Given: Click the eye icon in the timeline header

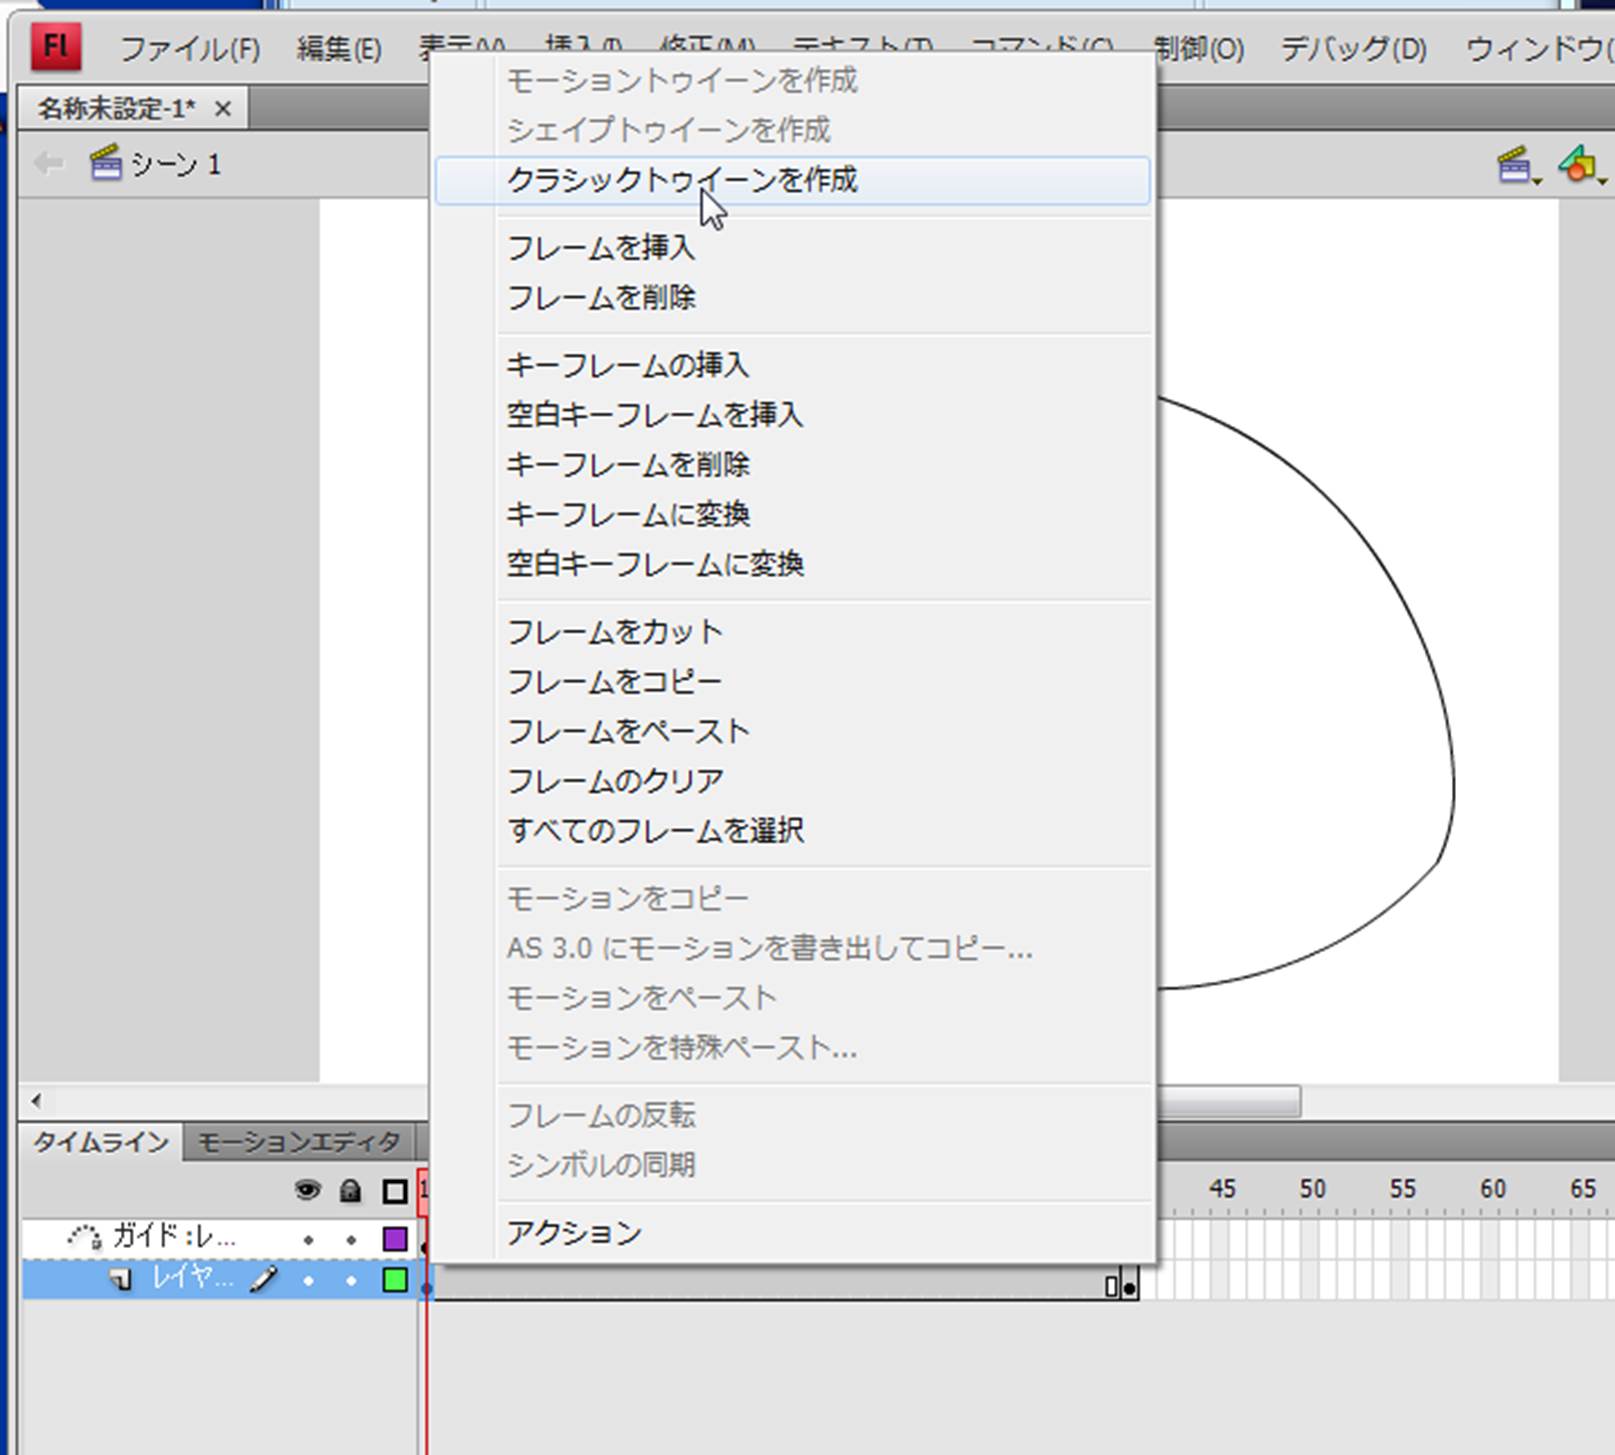Looking at the screenshot, I should click(307, 1190).
